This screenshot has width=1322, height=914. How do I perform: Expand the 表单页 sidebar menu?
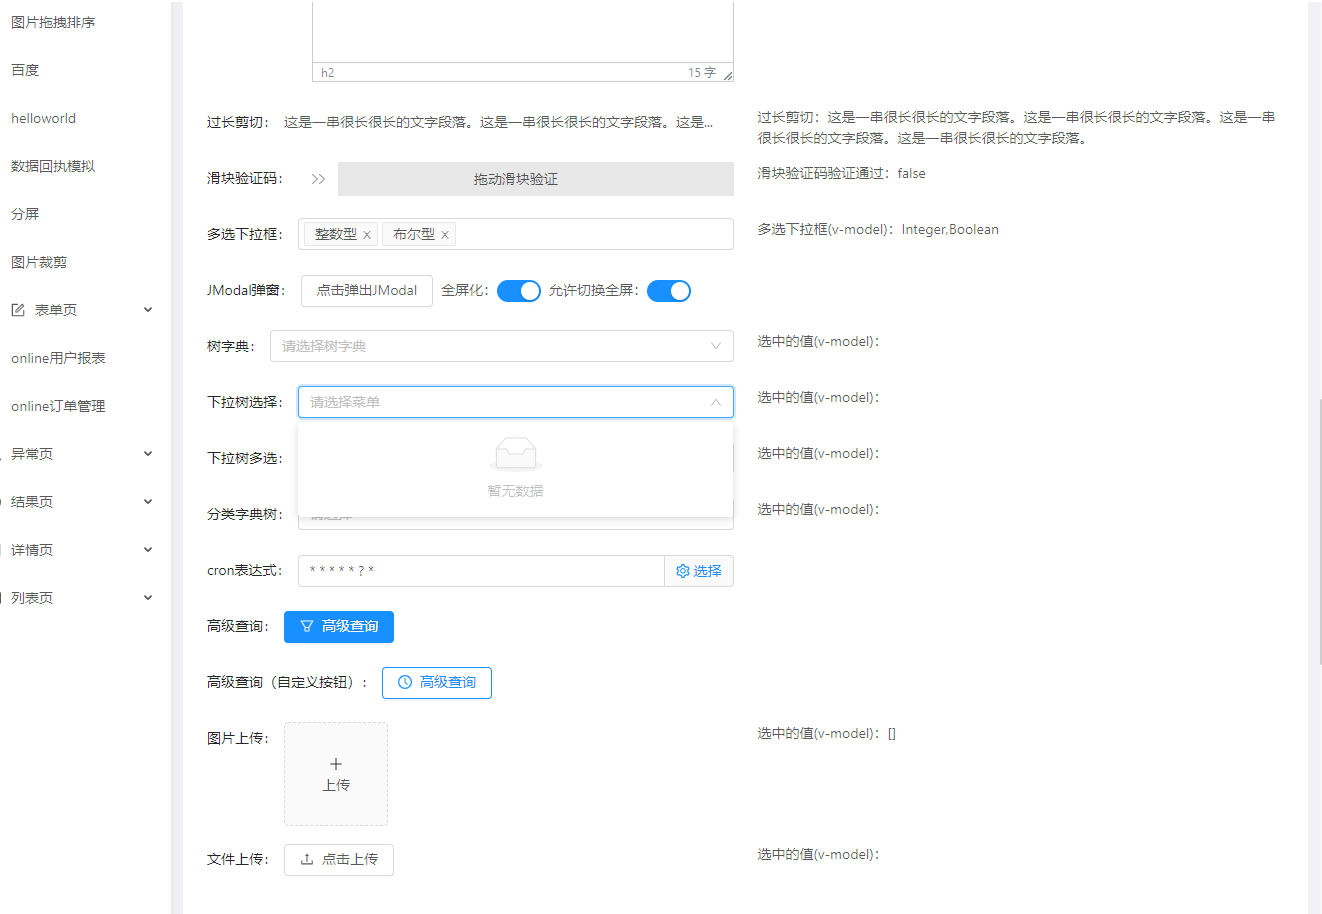(148, 310)
